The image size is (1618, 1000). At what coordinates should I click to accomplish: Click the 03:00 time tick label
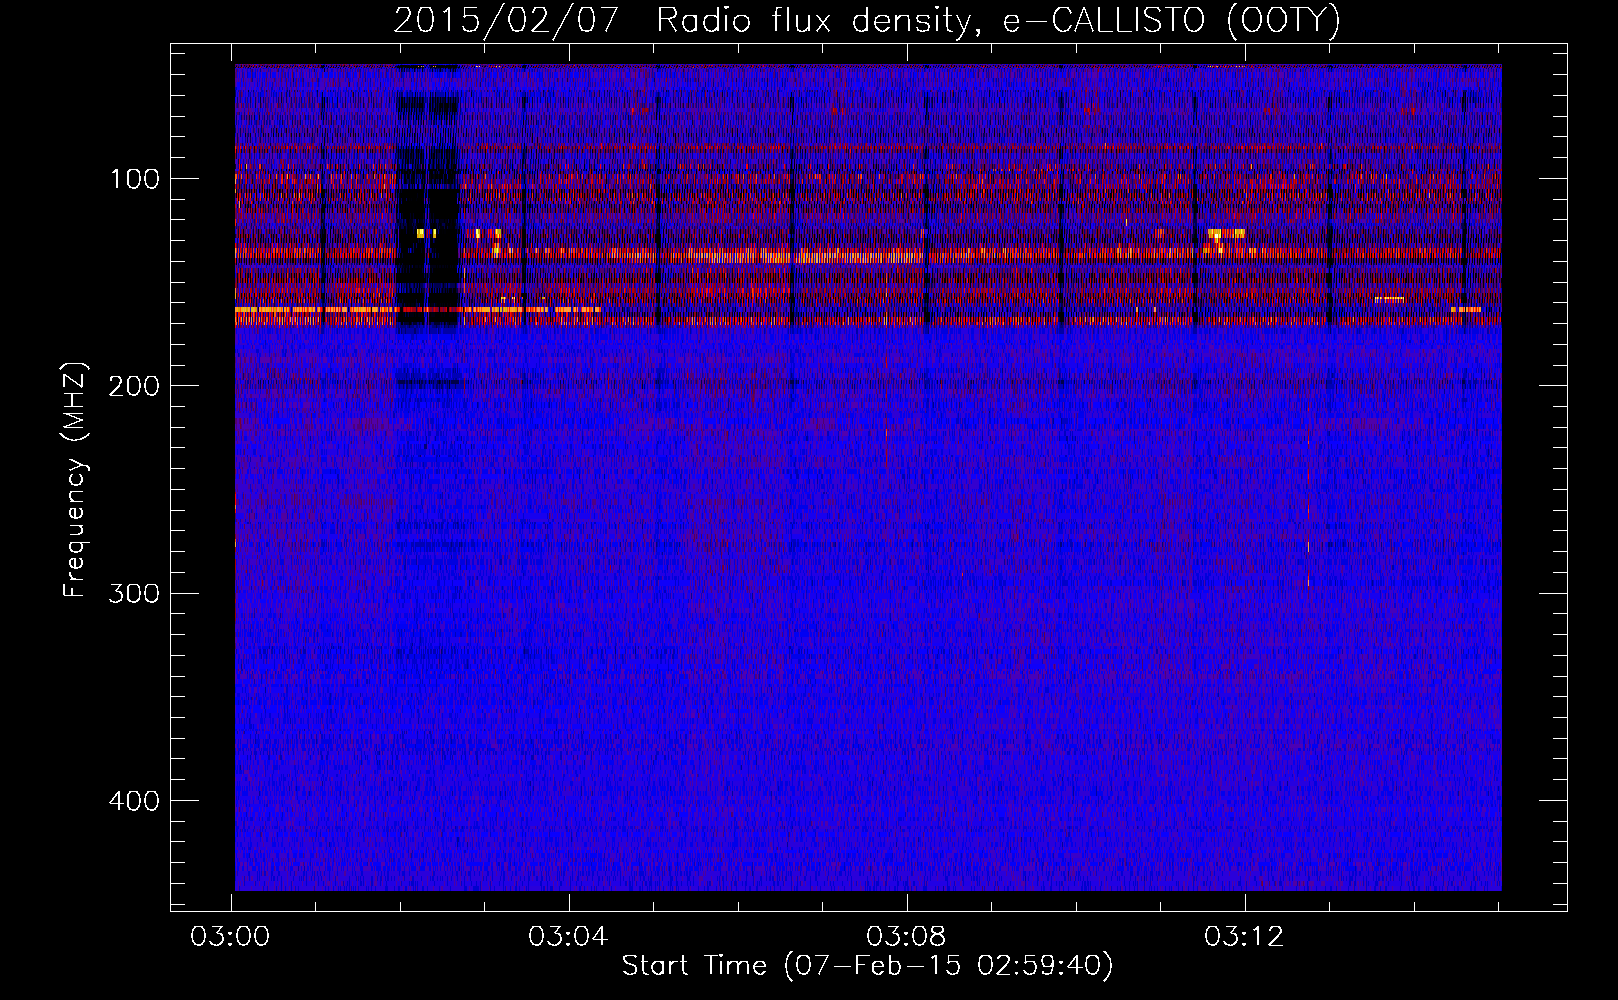(231, 937)
